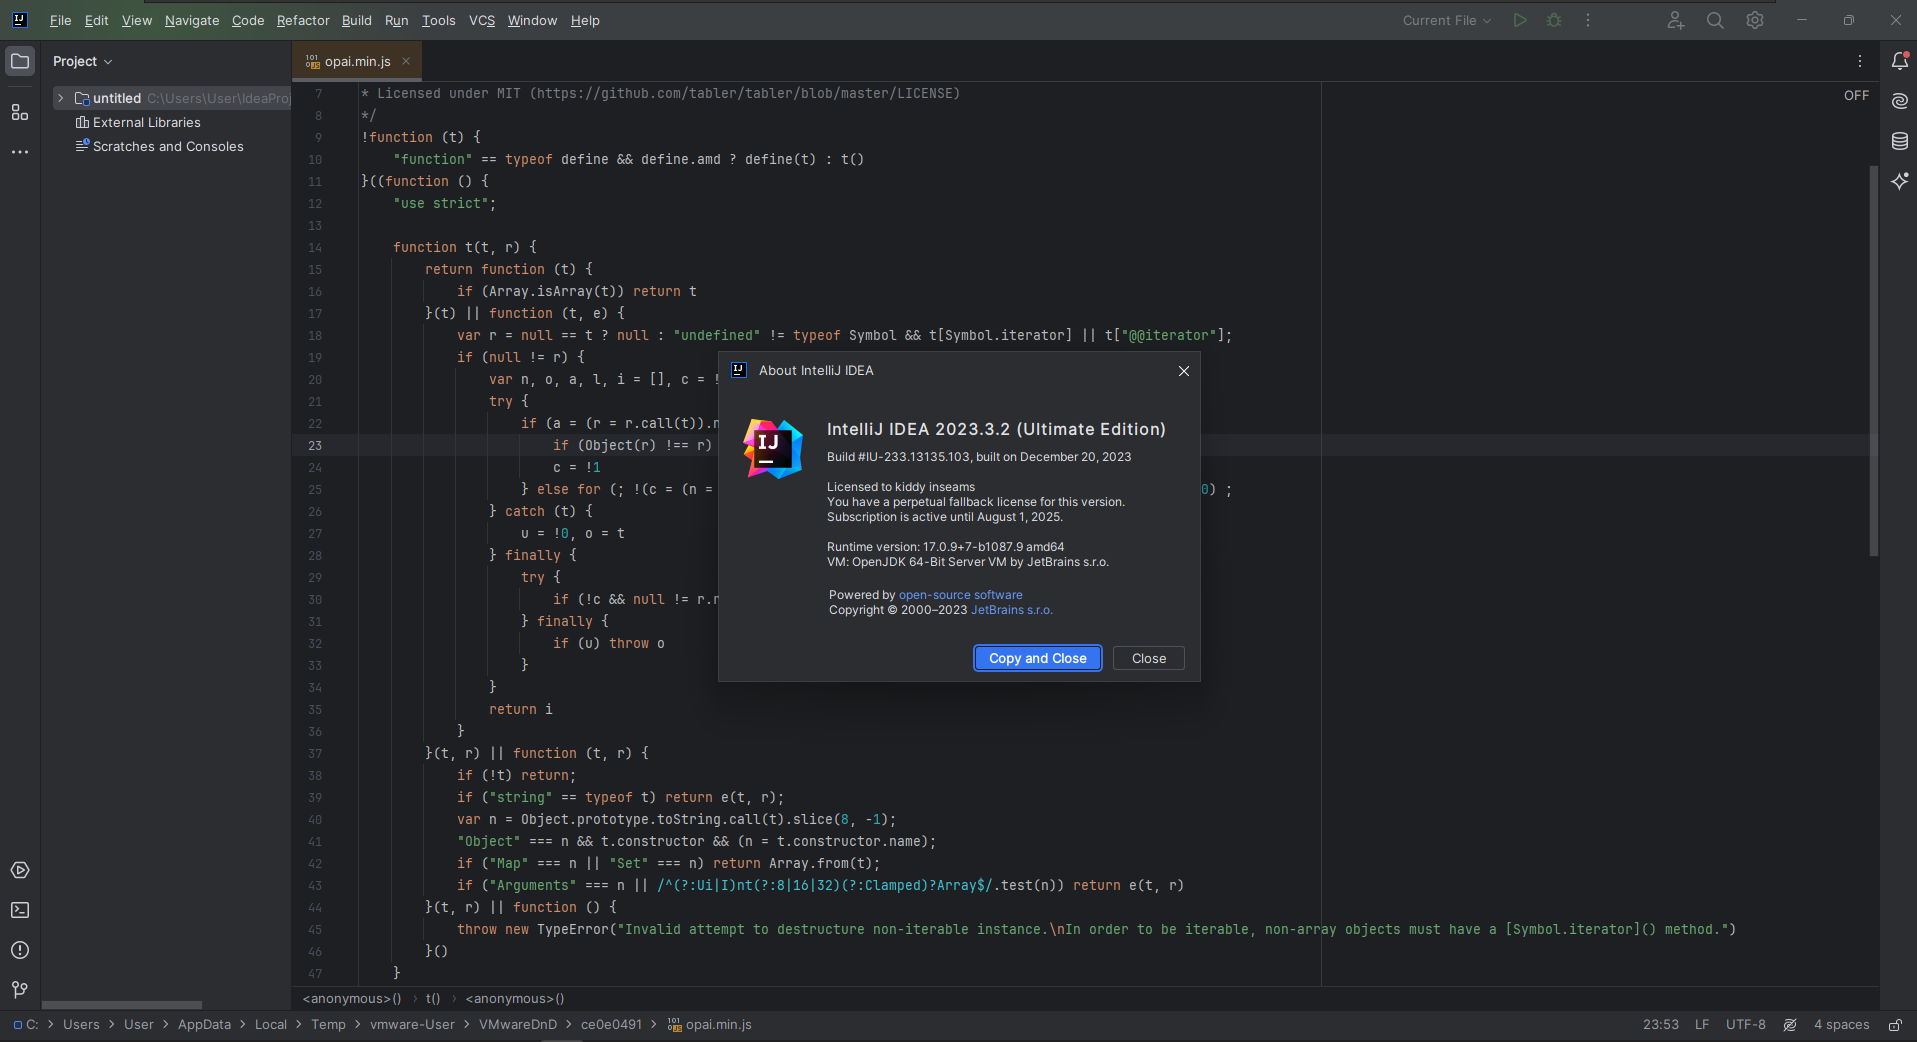Open the Code menu
Image resolution: width=1917 pixels, height=1042 pixels.
click(x=248, y=20)
